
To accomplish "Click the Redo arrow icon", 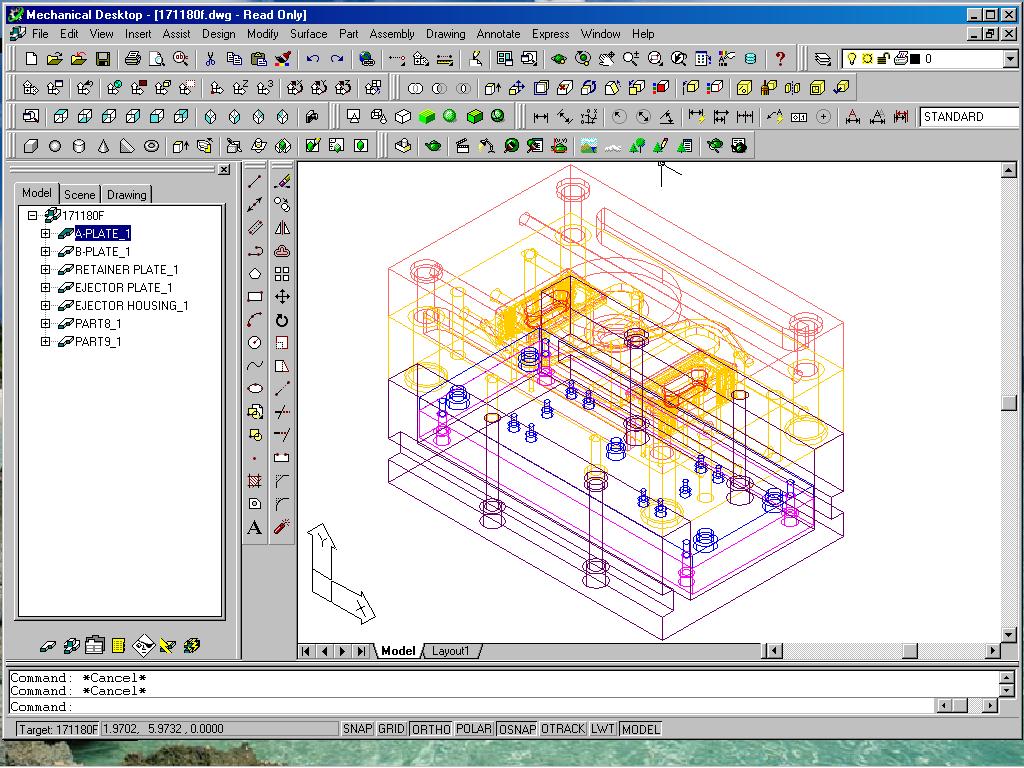I will tap(337, 59).
